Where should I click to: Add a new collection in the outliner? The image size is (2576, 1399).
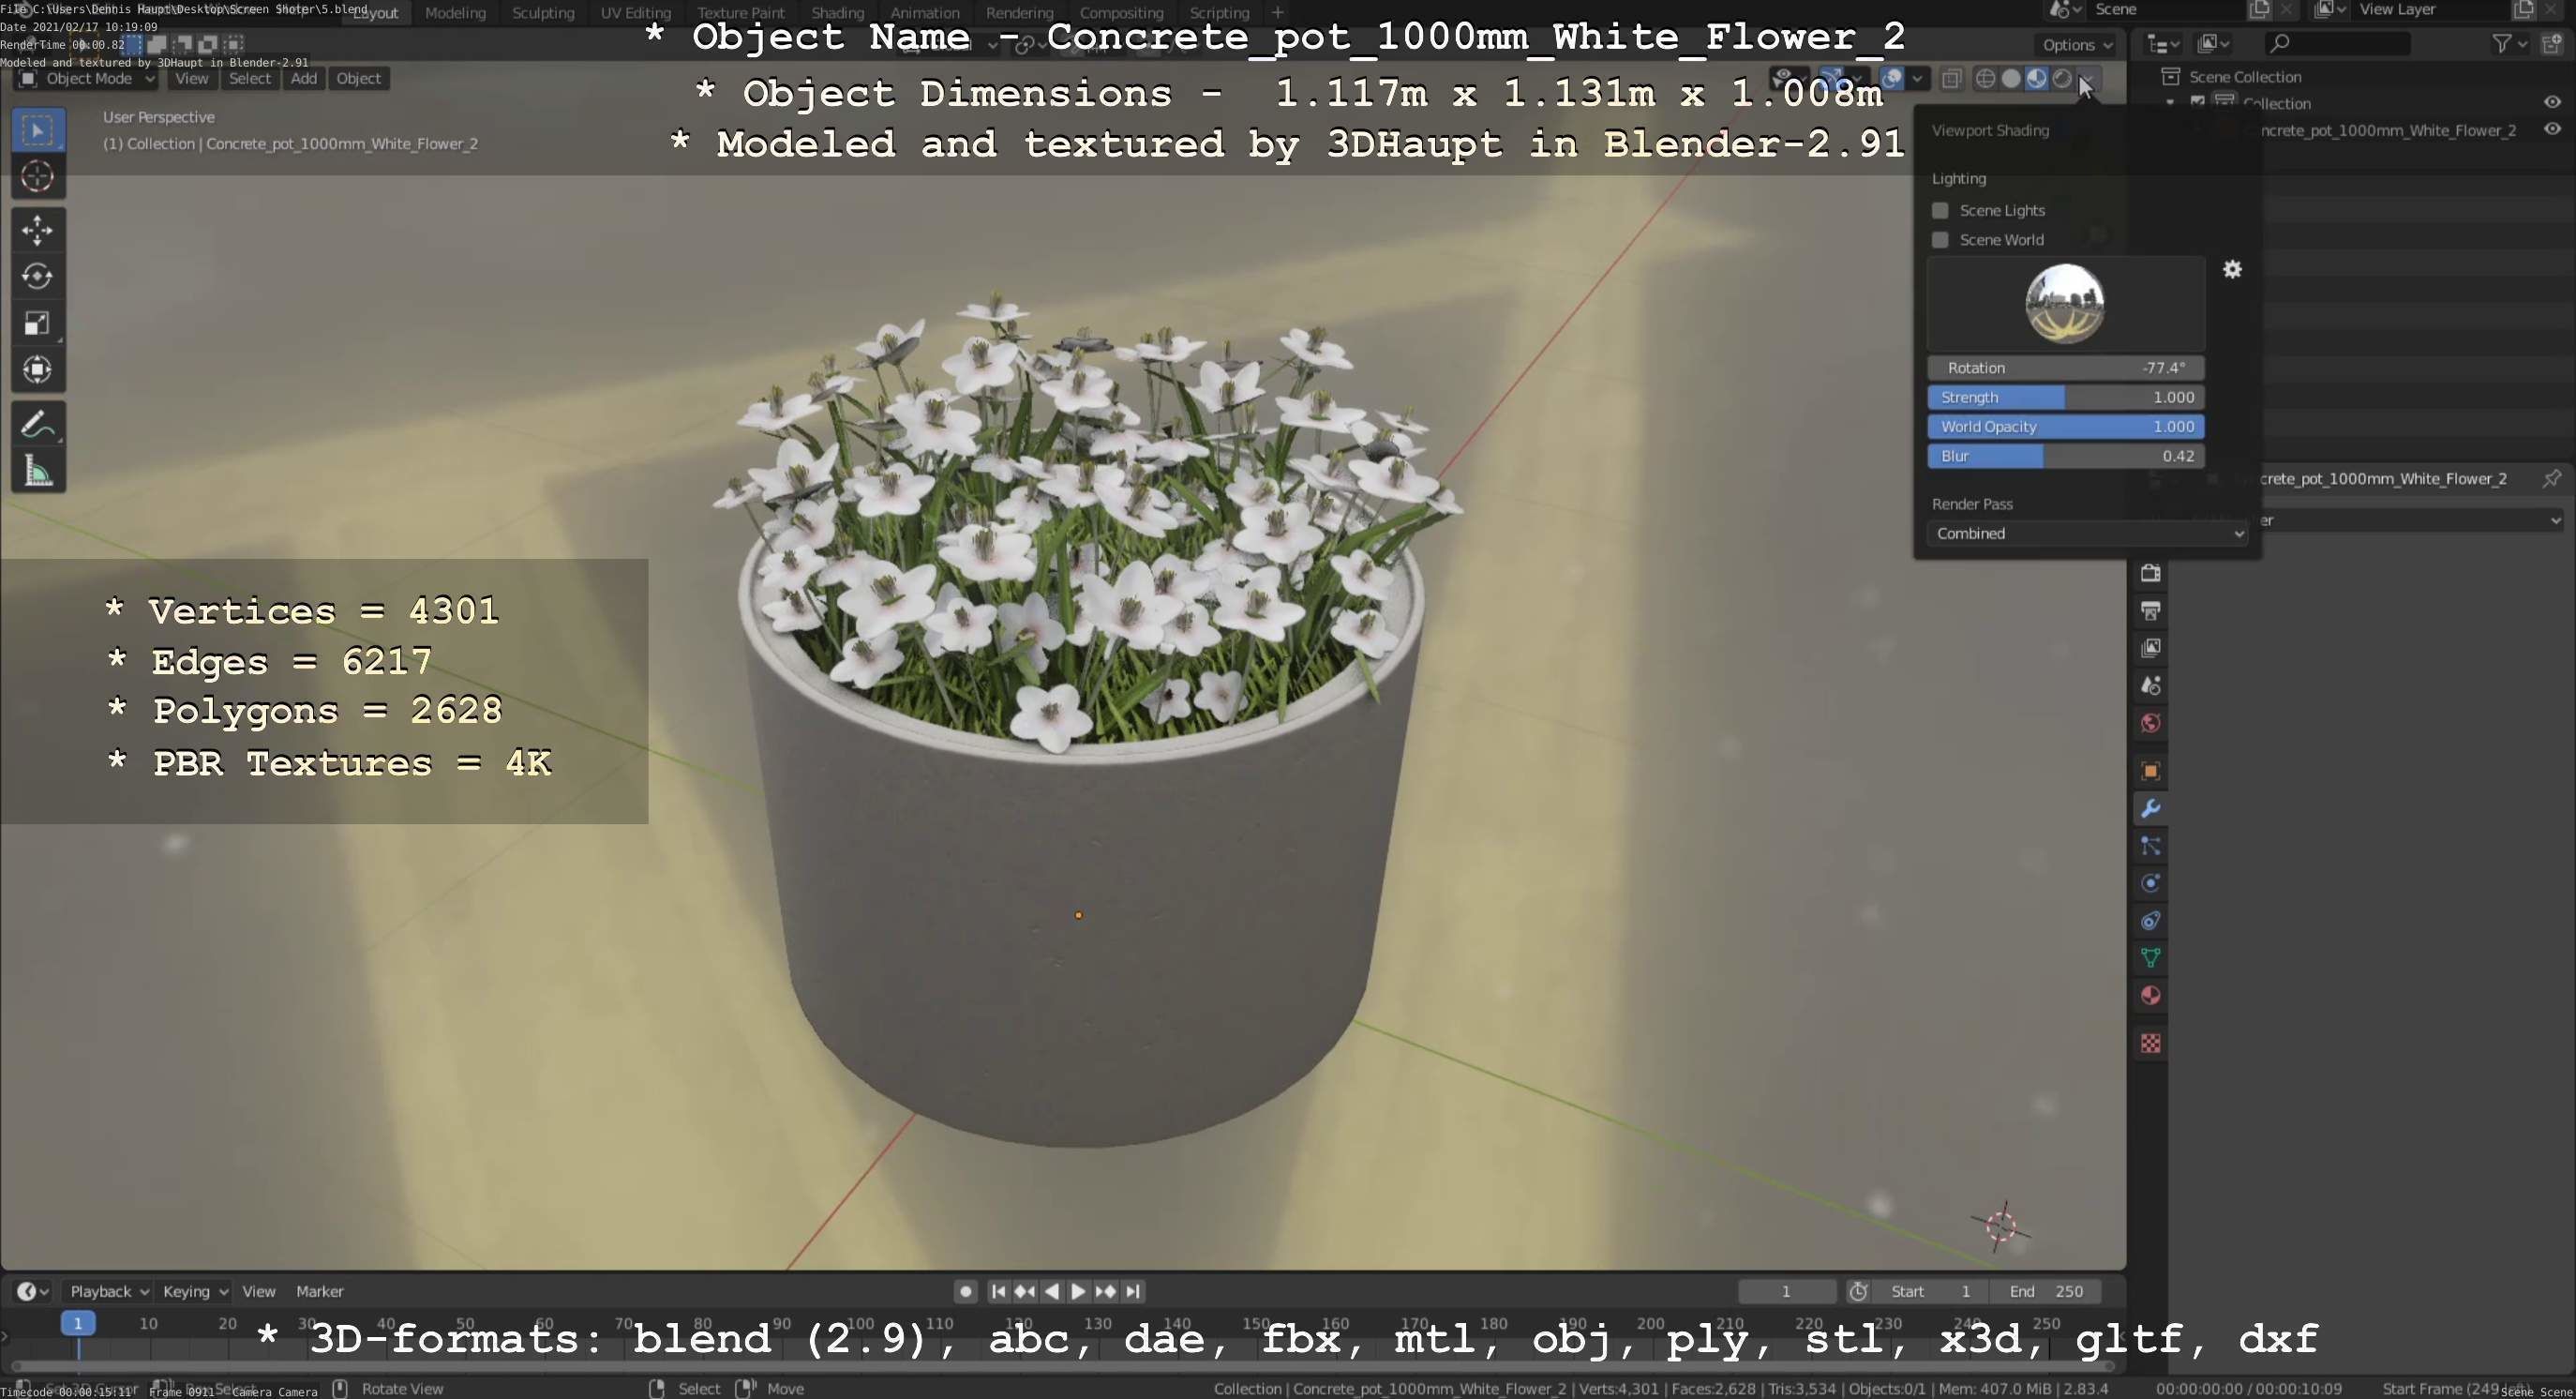click(2552, 43)
